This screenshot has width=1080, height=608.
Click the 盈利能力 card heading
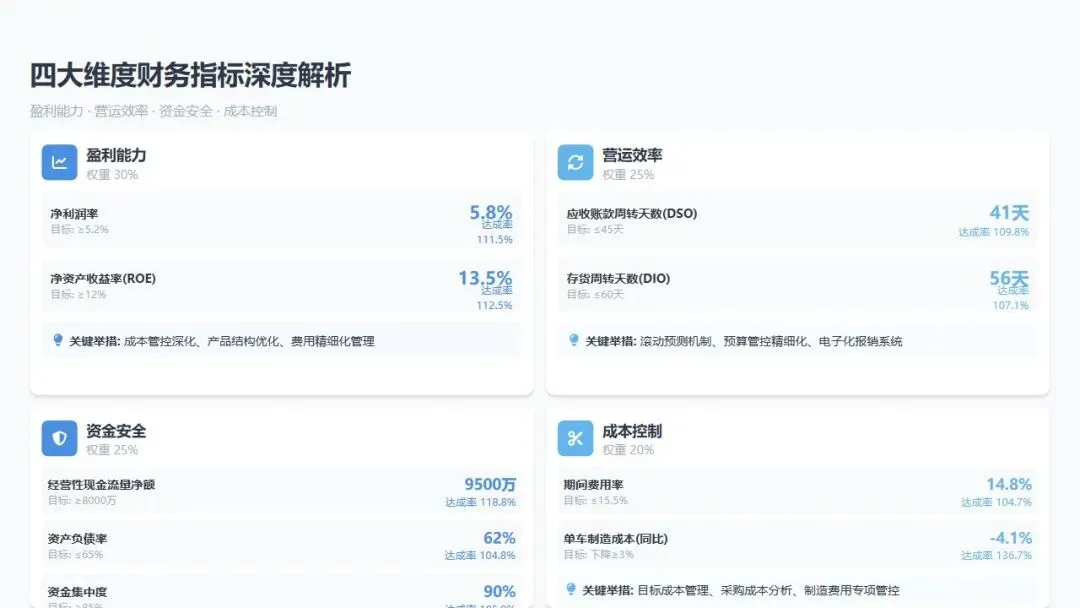pyautogui.click(x=116, y=155)
